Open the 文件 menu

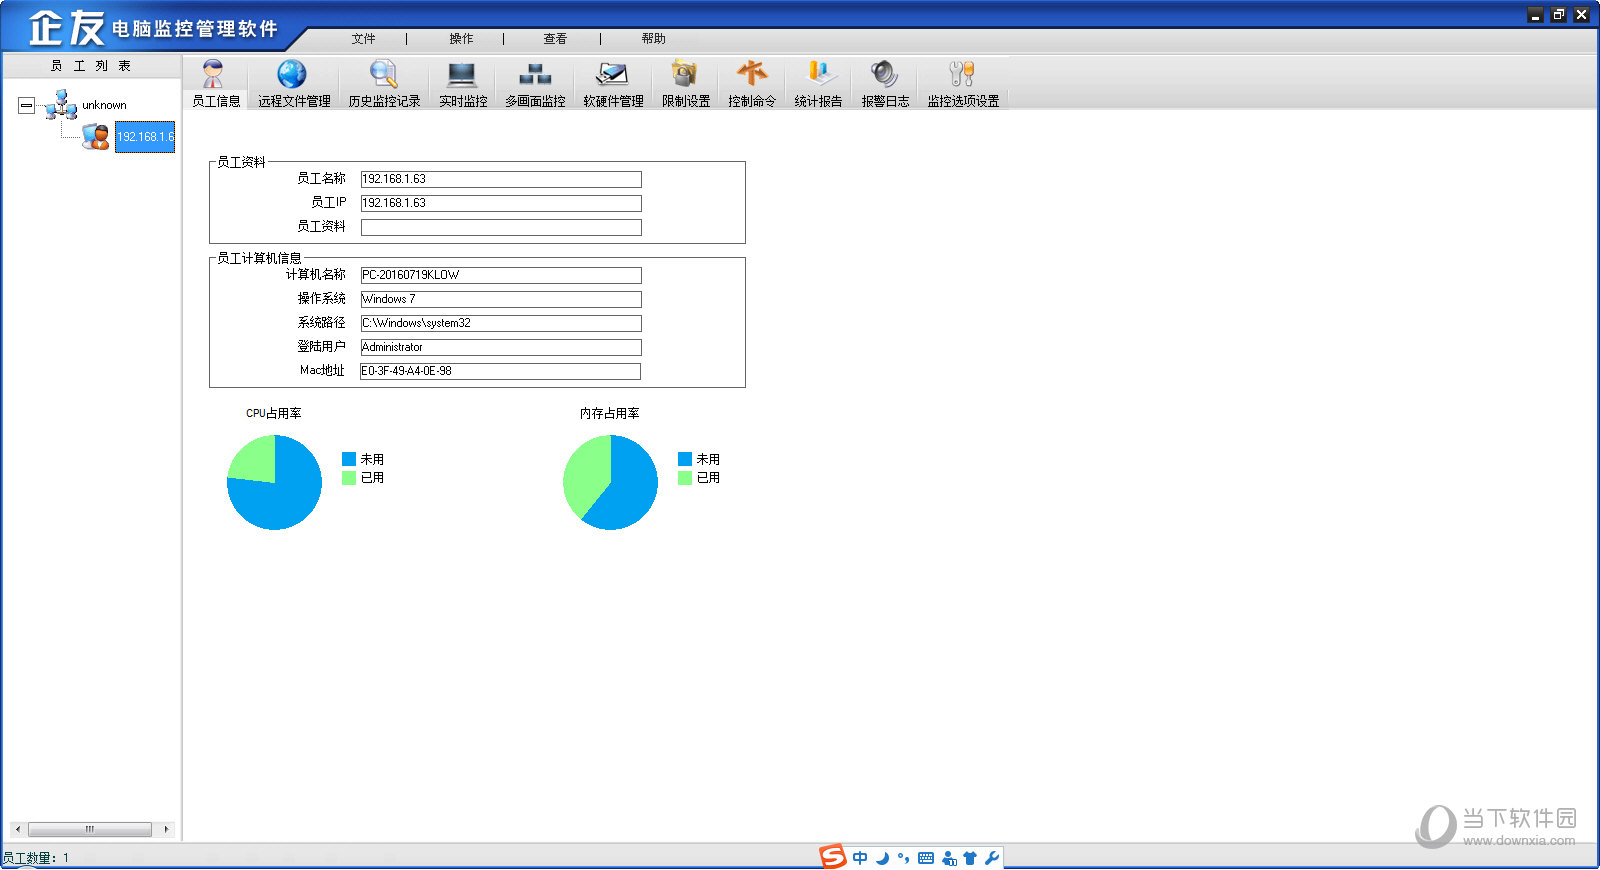coord(363,39)
